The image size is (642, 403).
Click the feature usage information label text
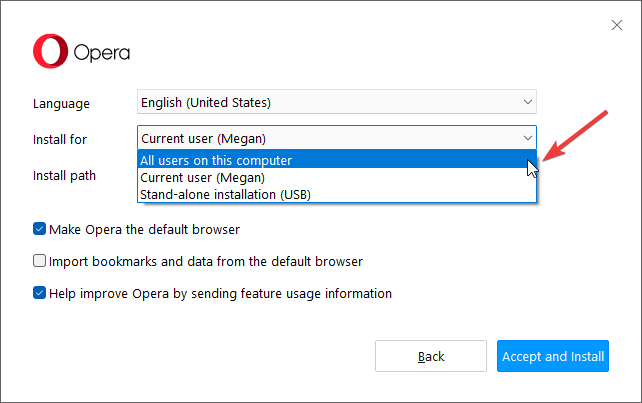tap(220, 293)
